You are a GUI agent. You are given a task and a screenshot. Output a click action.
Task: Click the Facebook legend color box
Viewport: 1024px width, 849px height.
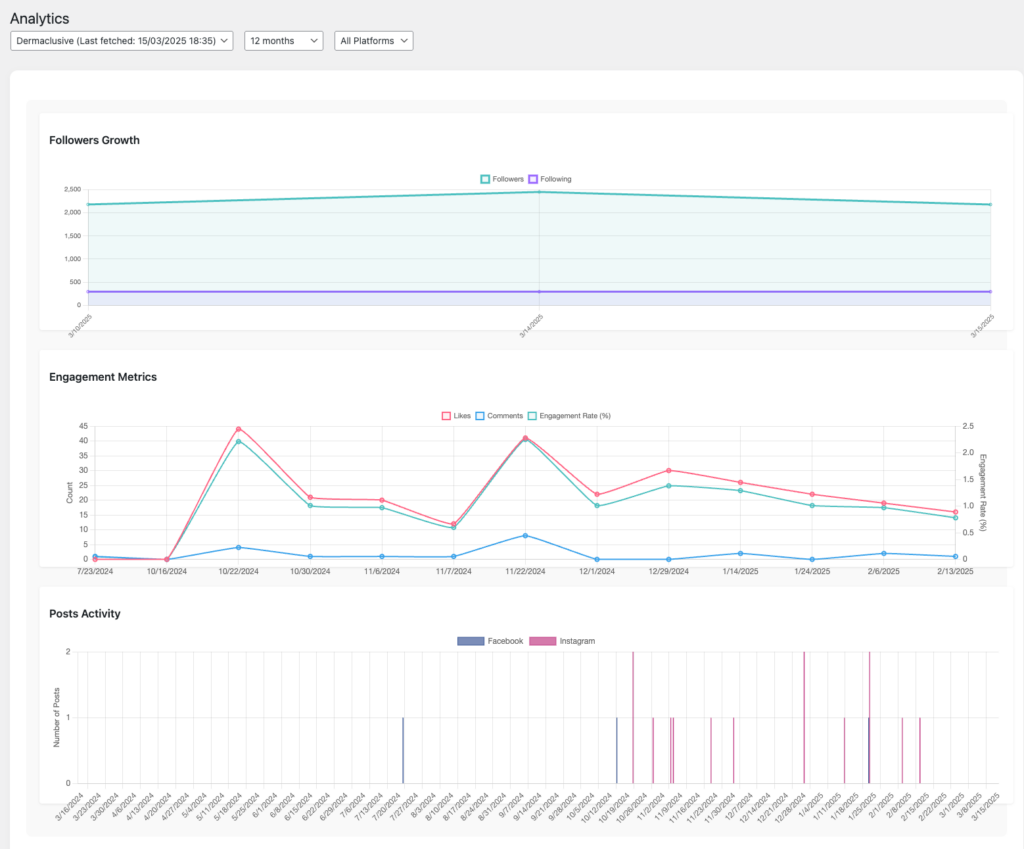pyautogui.click(x=470, y=640)
